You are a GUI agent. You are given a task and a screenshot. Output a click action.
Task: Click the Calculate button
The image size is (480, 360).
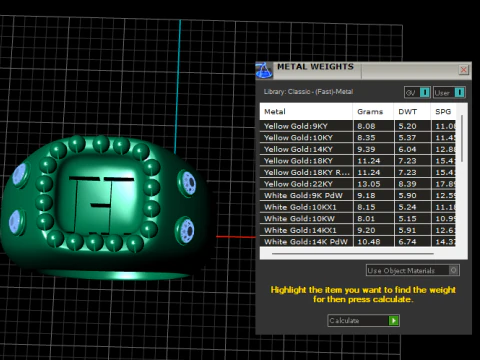point(363,320)
